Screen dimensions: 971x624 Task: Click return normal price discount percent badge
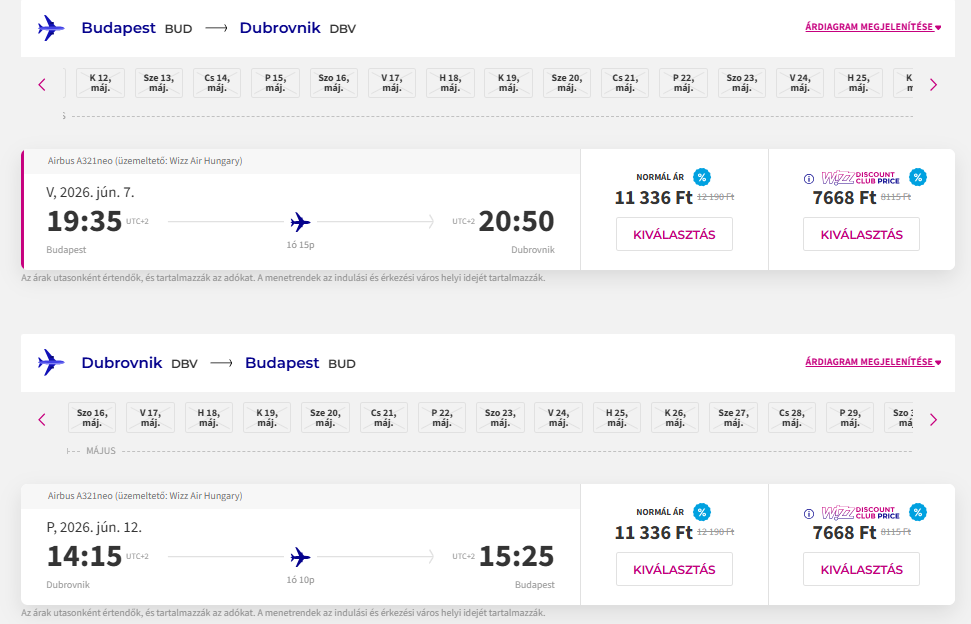pyautogui.click(x=702, y=512)
